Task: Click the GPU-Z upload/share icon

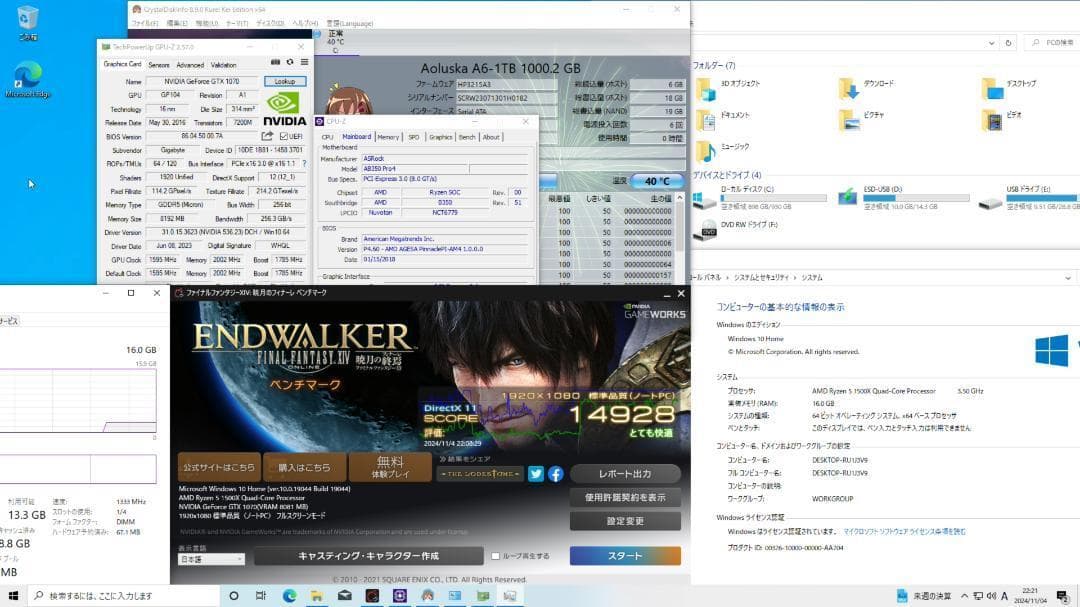Action: tap(268, 136)
